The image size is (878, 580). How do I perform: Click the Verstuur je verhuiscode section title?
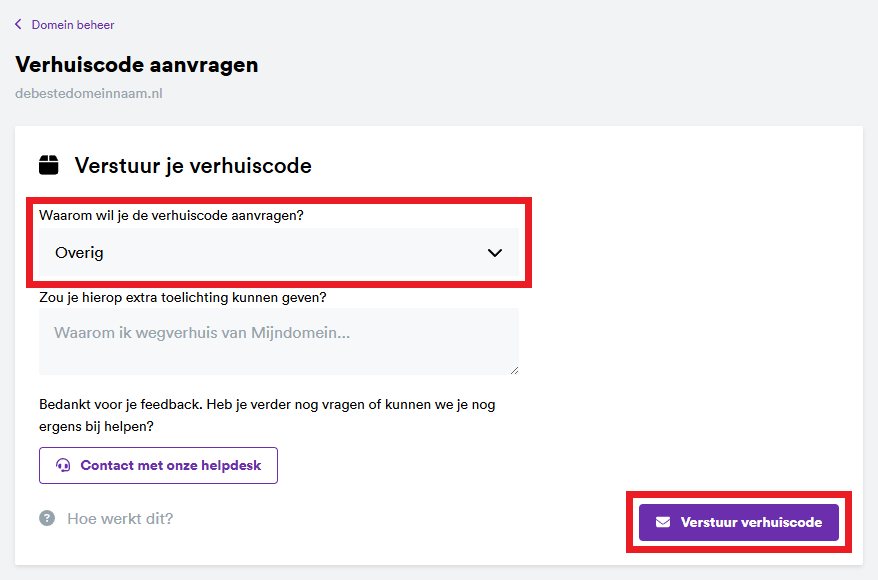coord(193,166)
